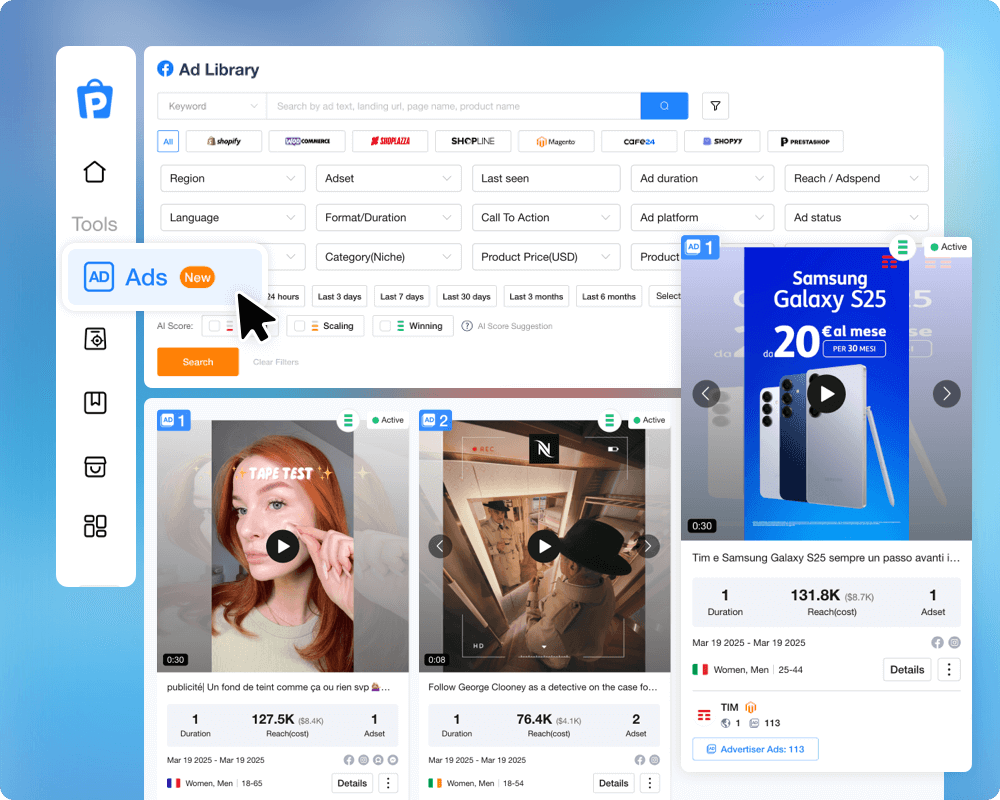
Task: Select the Ads menu item
Action: pos(165,277)
